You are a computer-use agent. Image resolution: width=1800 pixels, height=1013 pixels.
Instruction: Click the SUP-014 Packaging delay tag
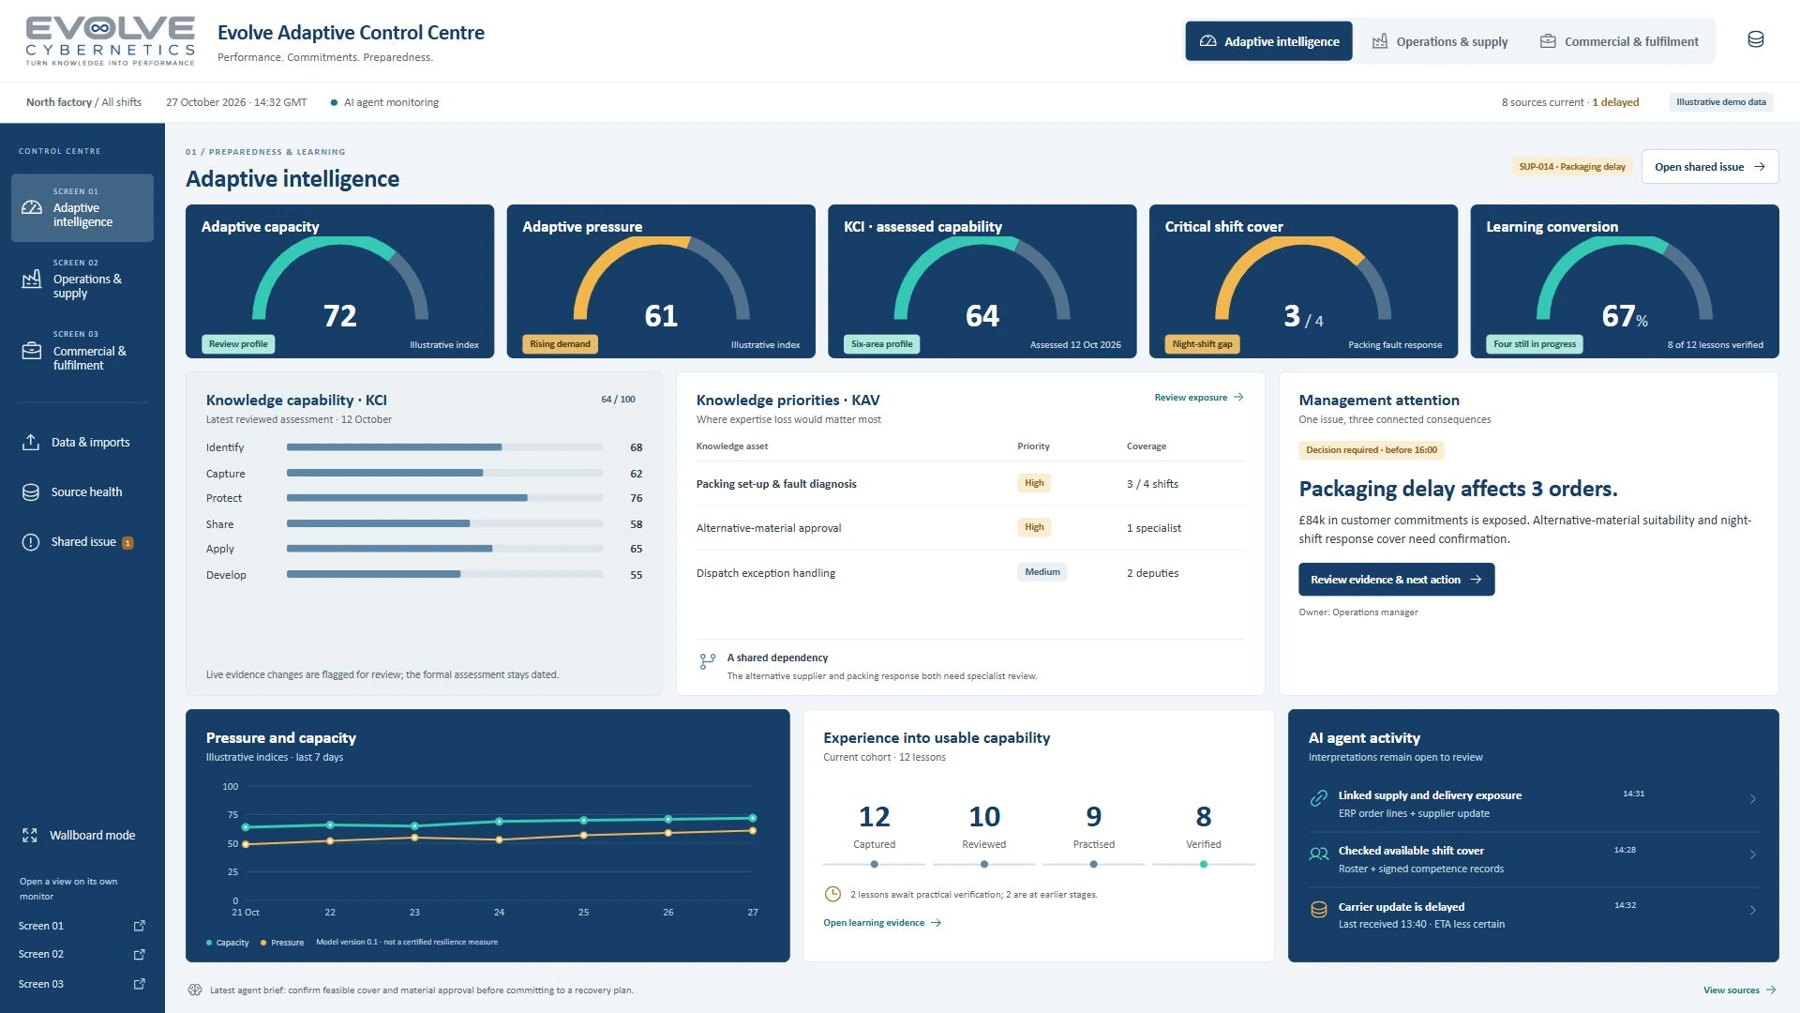click(1572, 167)
